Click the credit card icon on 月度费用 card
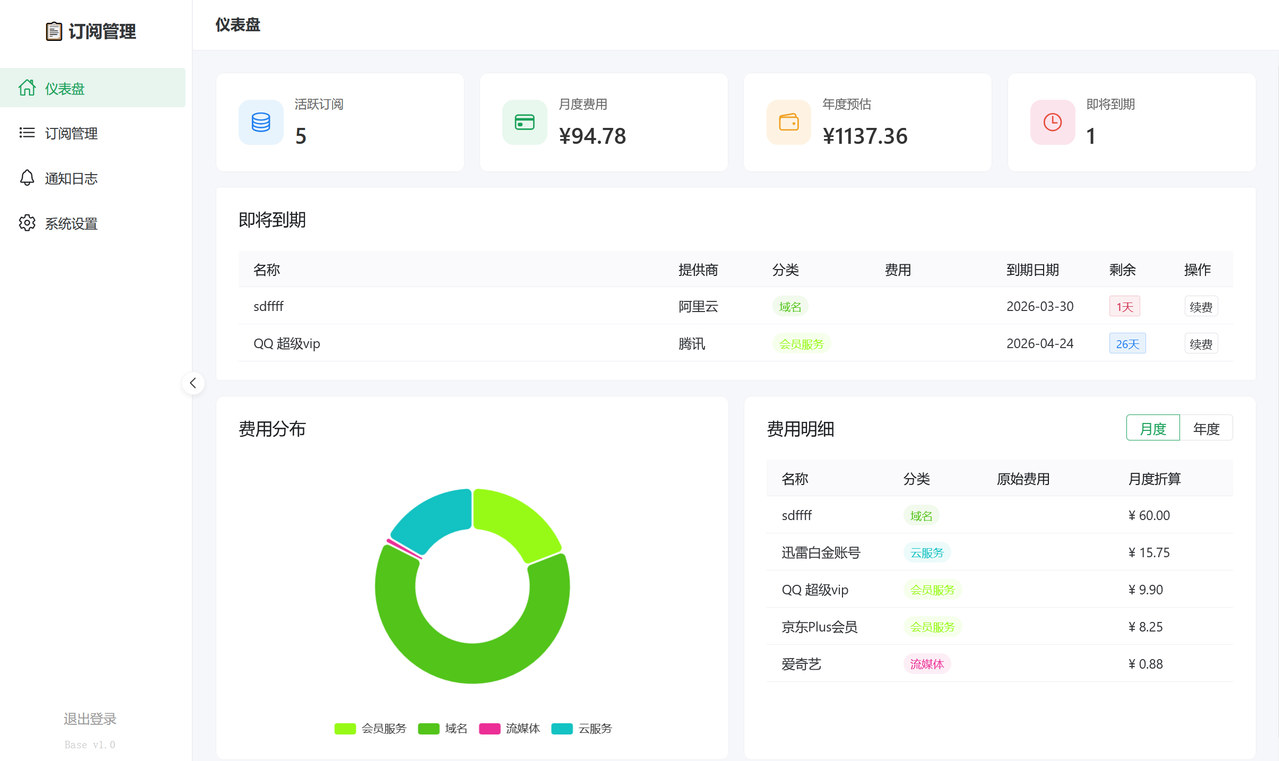 pos(525,122)
